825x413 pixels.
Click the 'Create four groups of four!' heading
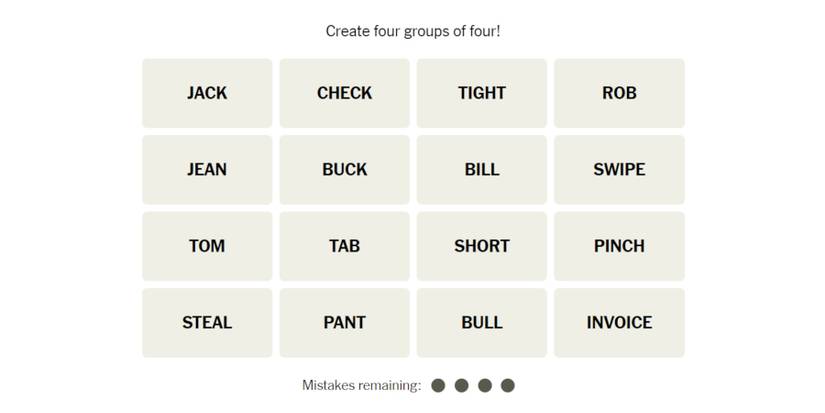pos(413,31)
